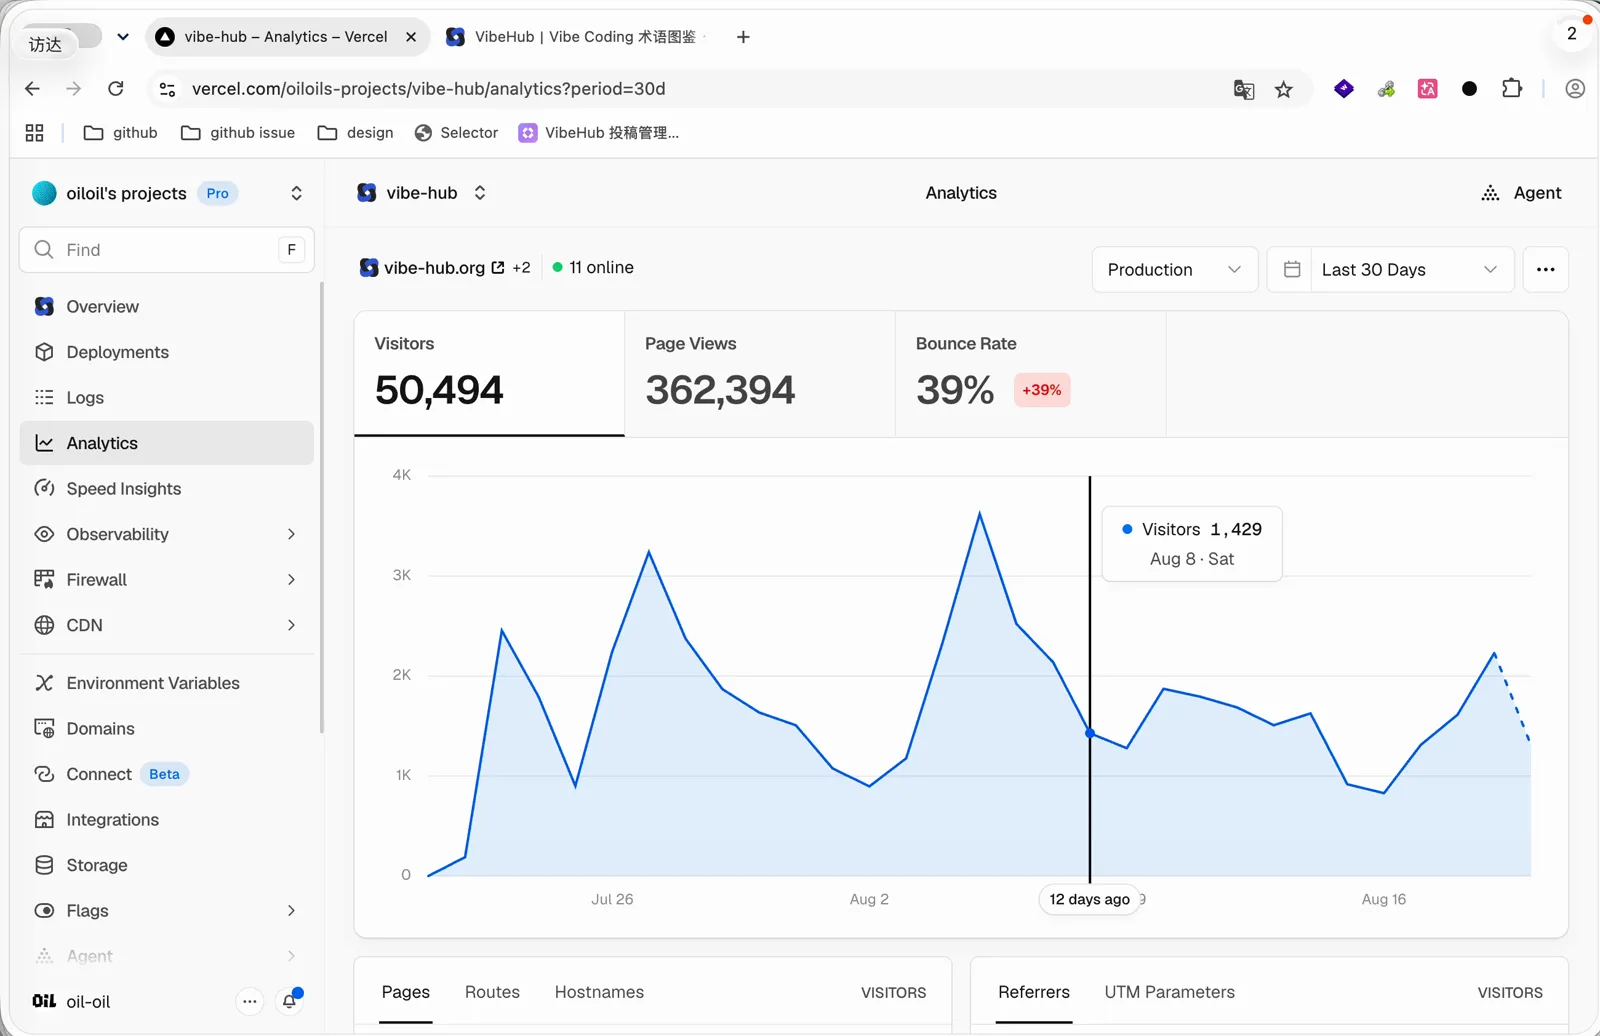Open Deployments in the sidebar
Screen dimensions: 1600x1036
point(166,352)
